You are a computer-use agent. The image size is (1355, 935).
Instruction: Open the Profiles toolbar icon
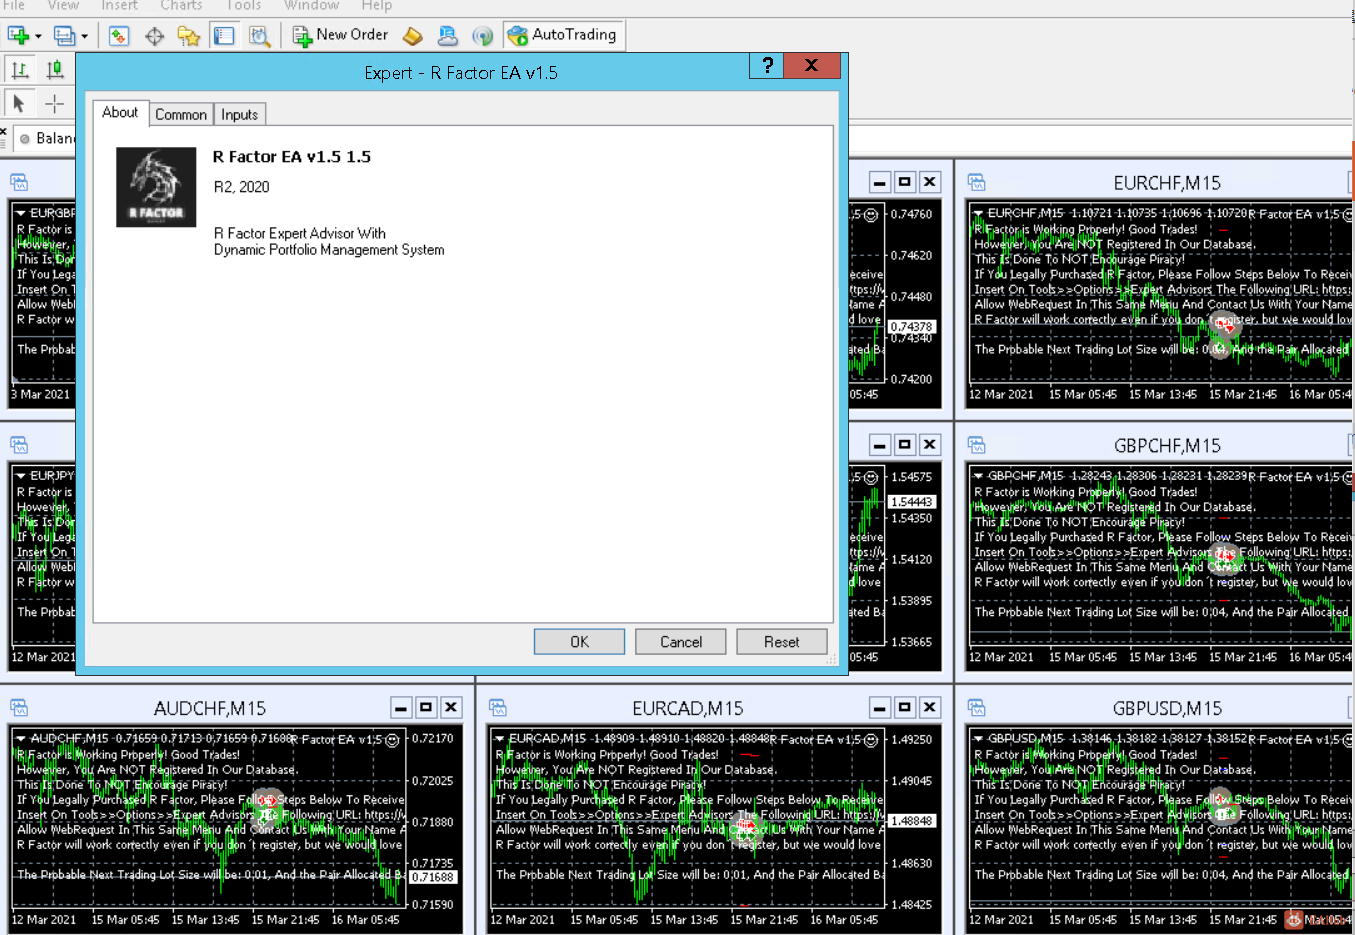click(x=64, y=36)
